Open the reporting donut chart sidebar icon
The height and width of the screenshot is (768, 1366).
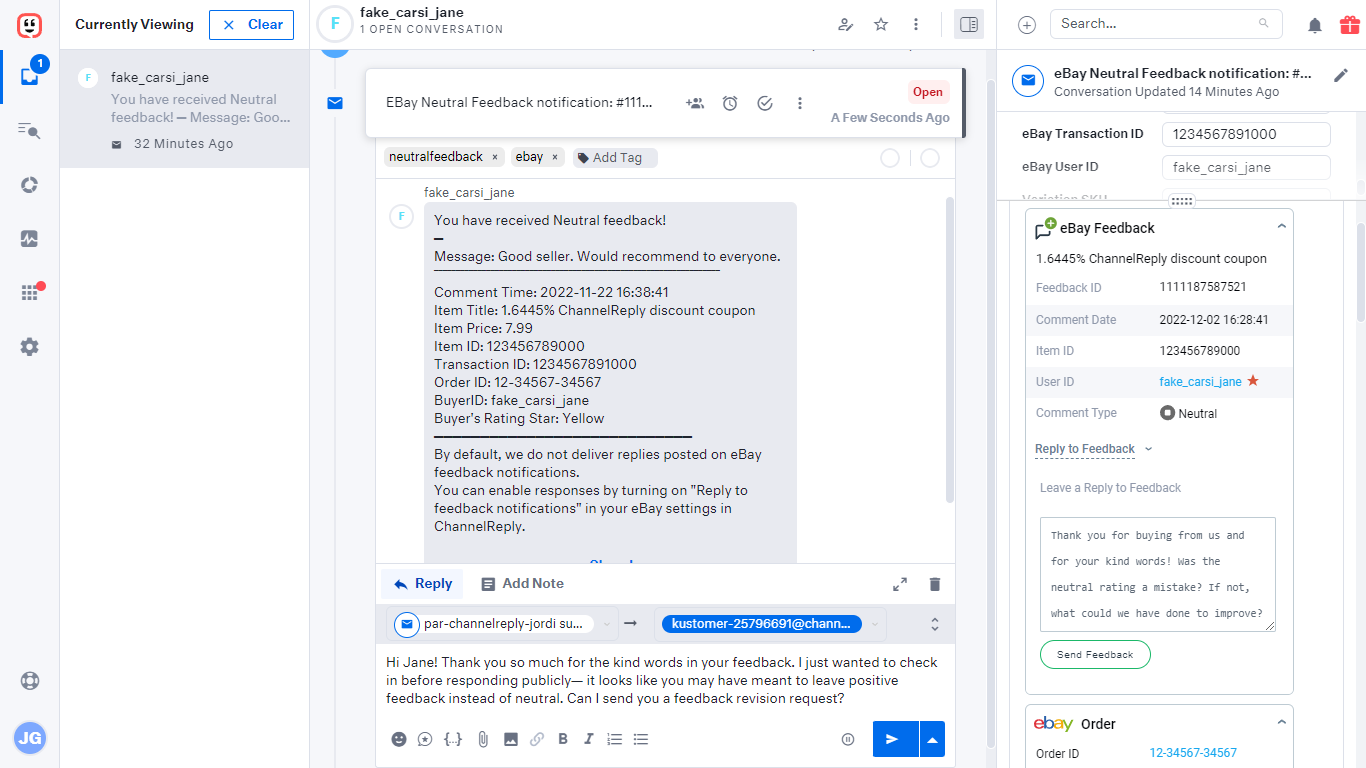[29, 185]
